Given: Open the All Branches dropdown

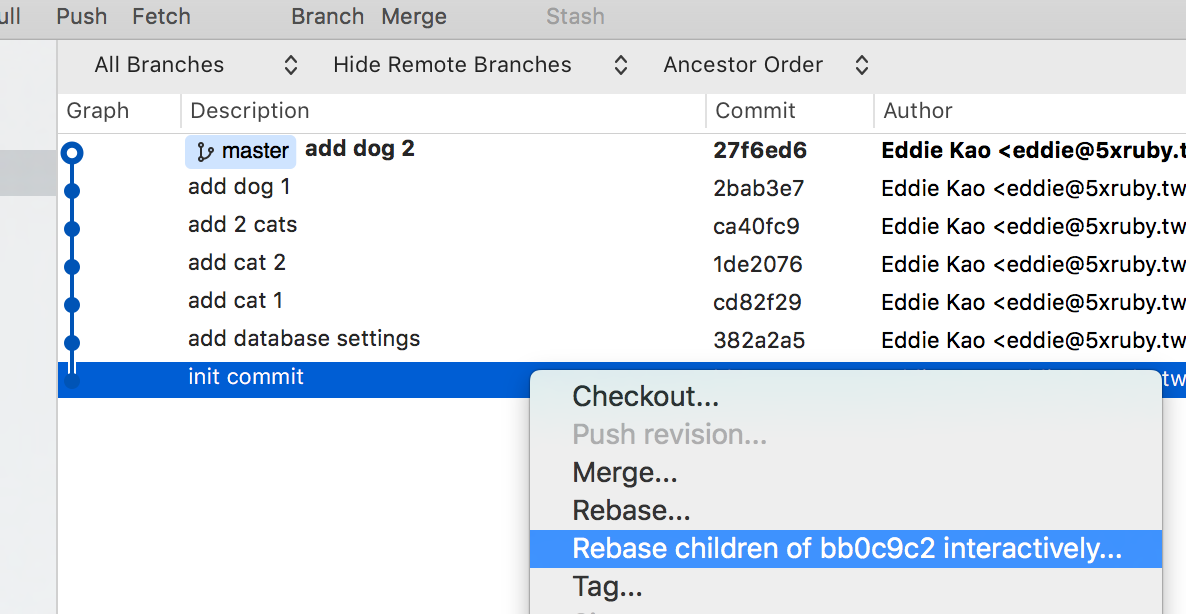Looking at the screenshot, I should 196,65.
